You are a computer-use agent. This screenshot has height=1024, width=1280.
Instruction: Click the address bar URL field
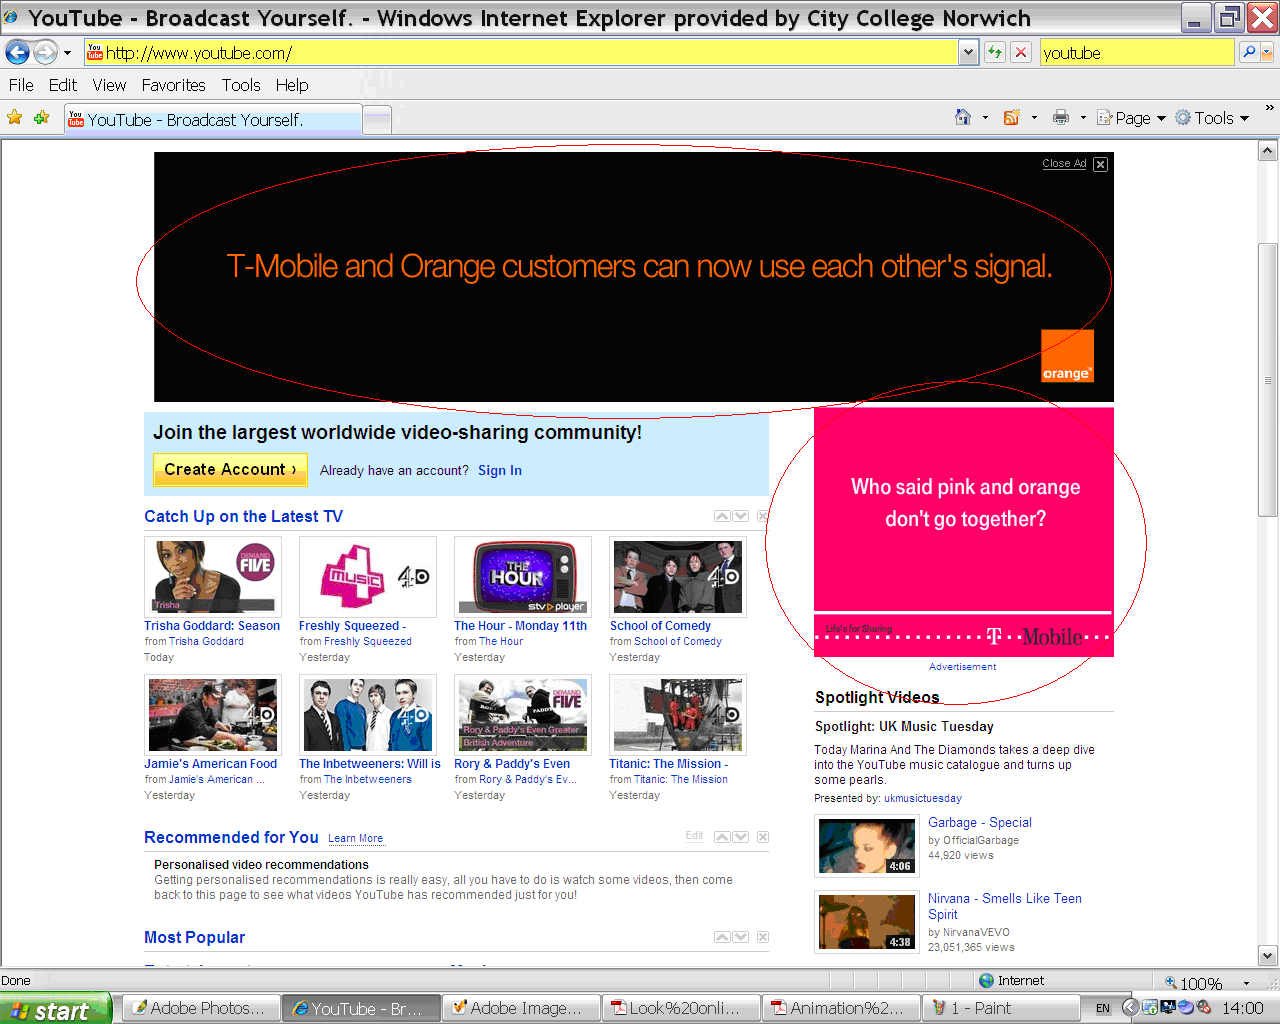pyautogui.click(x=520, y=52)
